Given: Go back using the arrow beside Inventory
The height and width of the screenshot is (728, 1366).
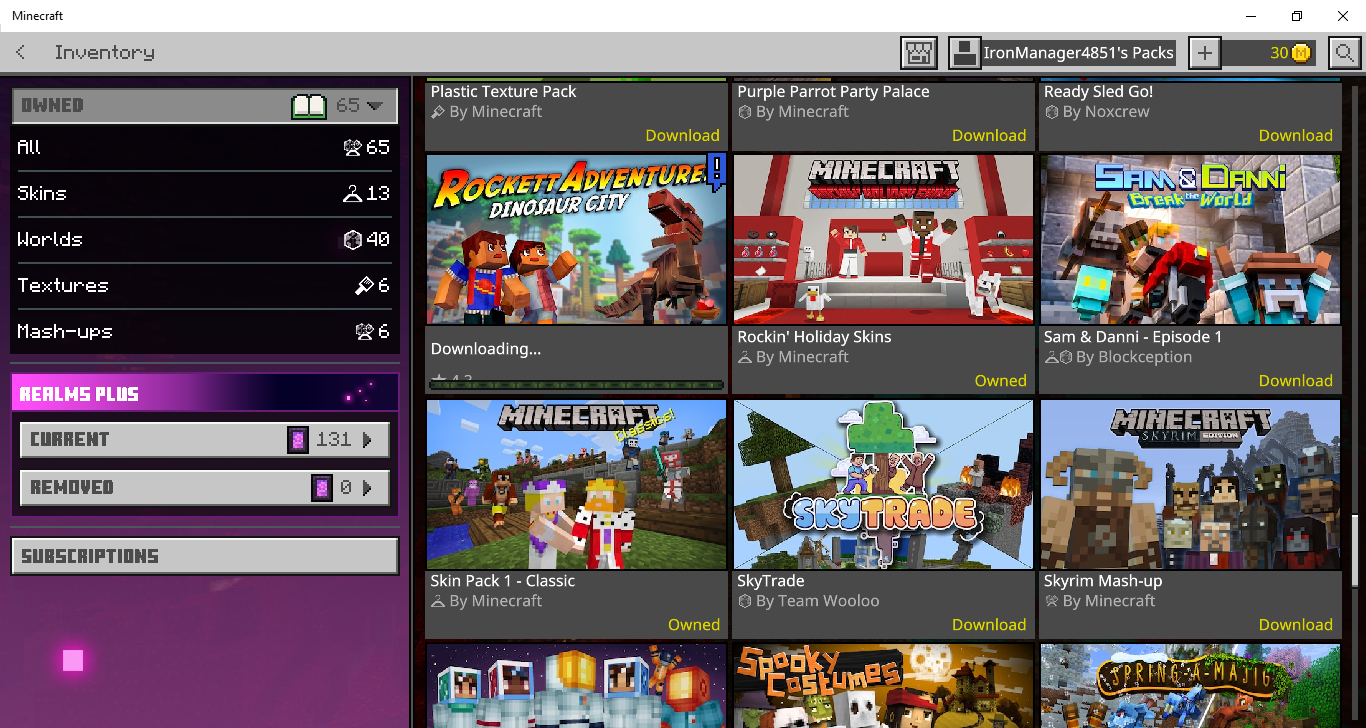Looking at the screenshot, I should point(21,52).
